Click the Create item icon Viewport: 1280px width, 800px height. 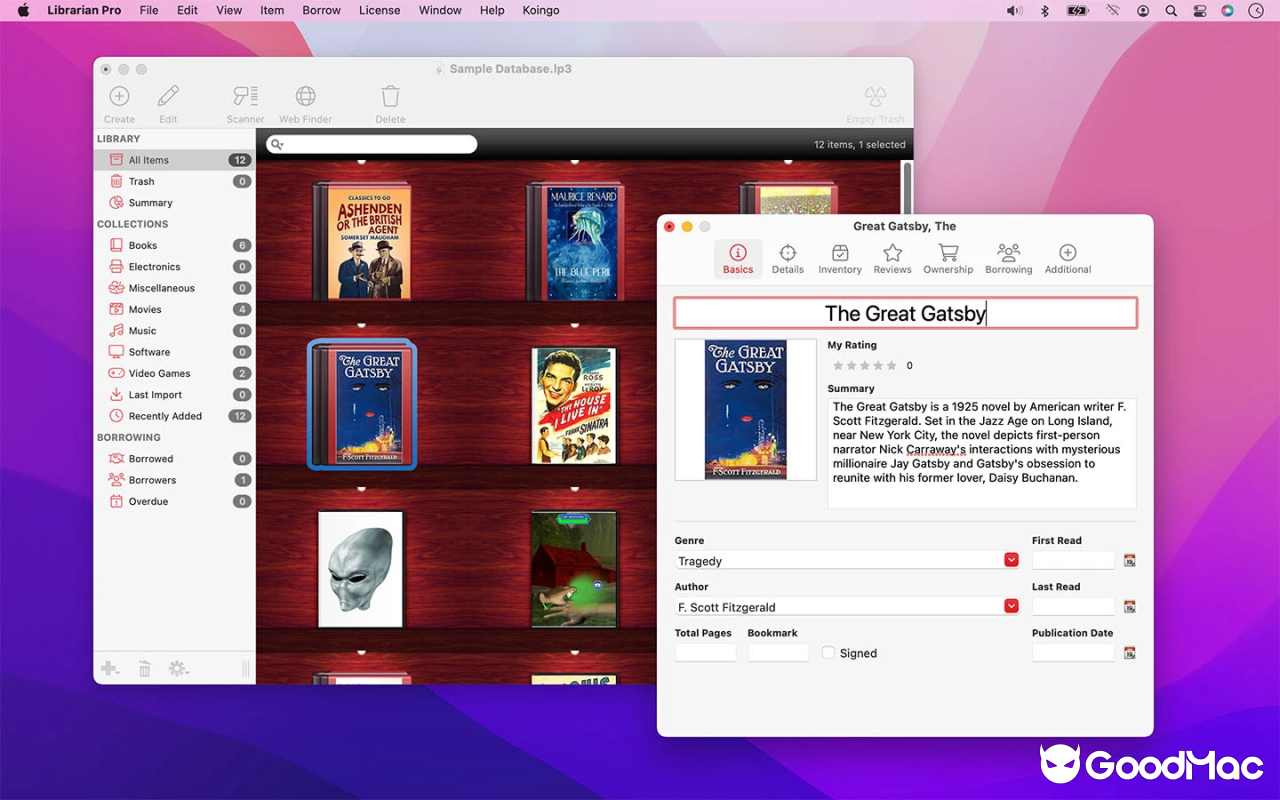[119, 99]
